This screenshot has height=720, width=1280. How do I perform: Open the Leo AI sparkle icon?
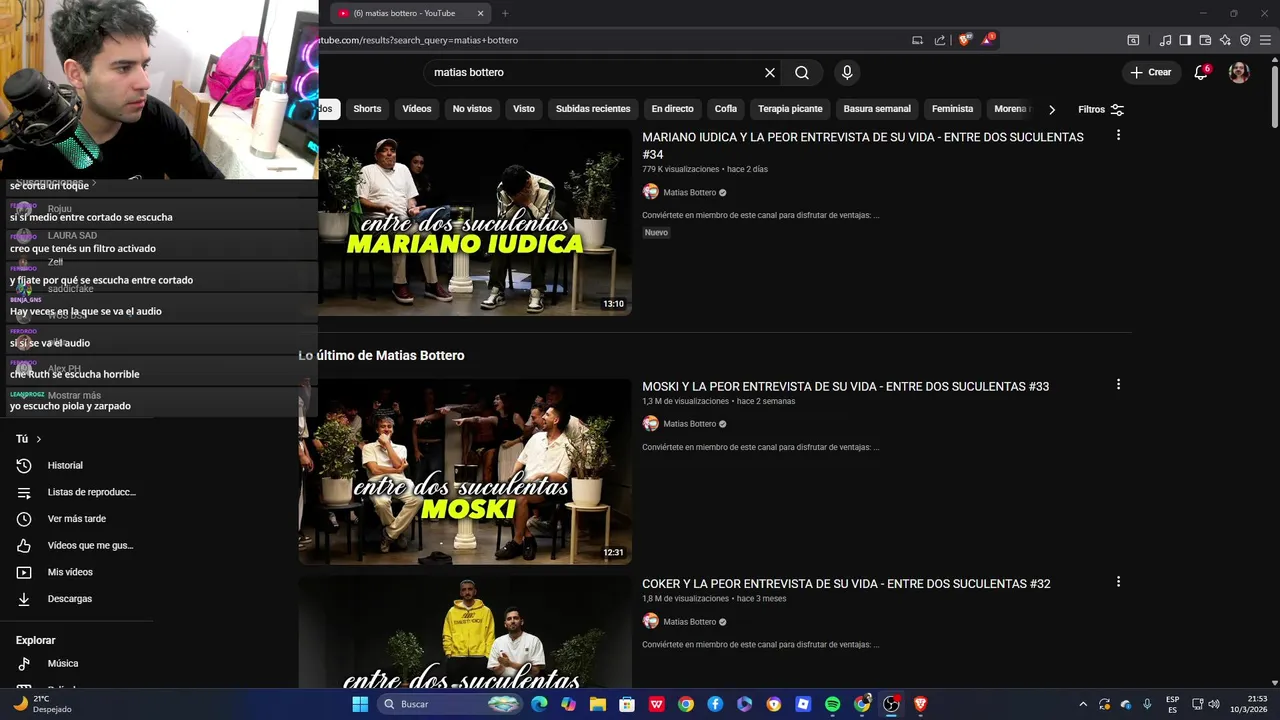(x=1225, y=40)
